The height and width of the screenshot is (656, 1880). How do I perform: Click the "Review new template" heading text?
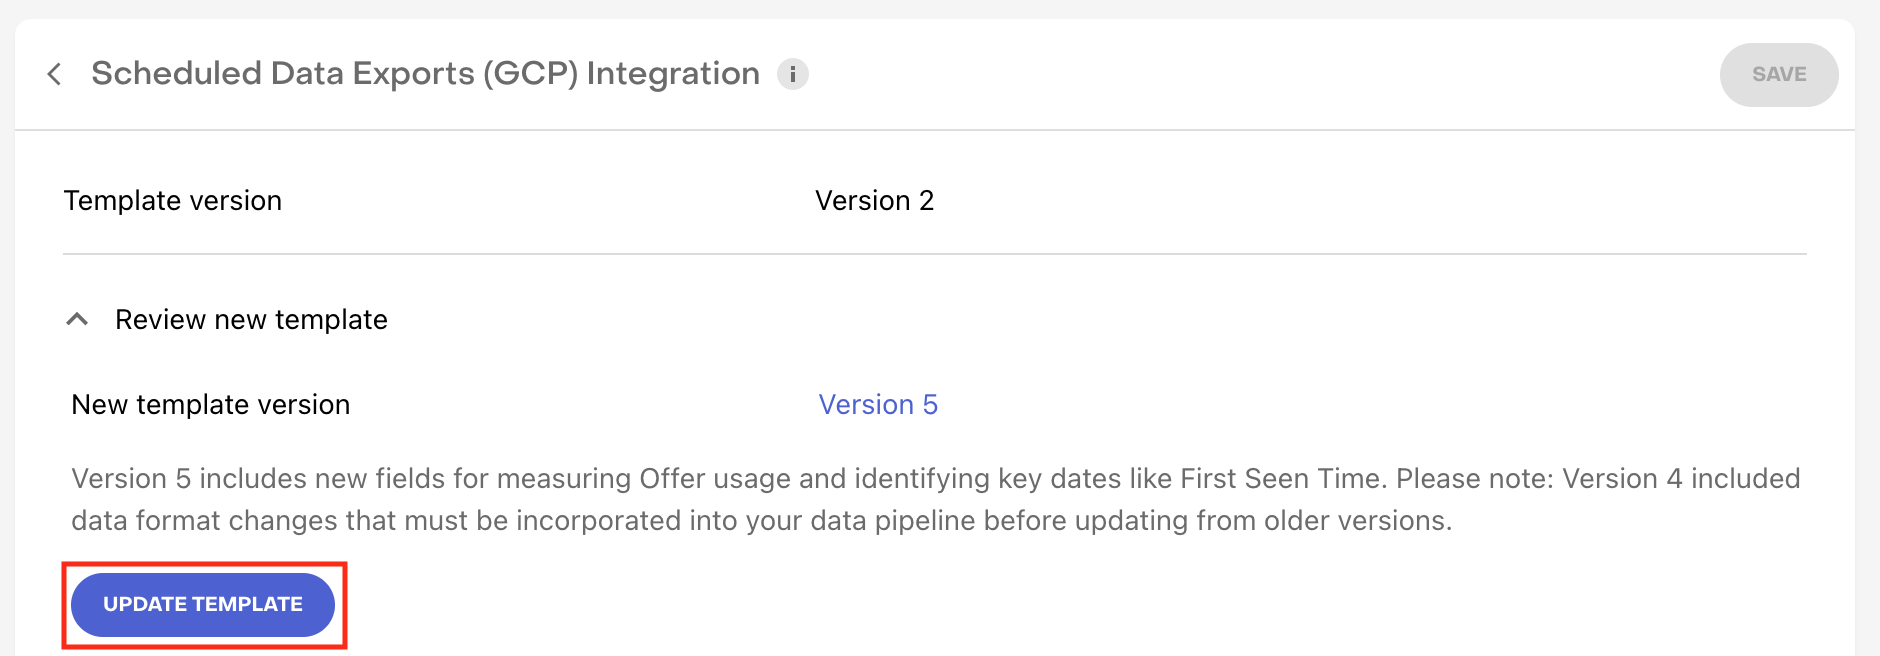251,320
